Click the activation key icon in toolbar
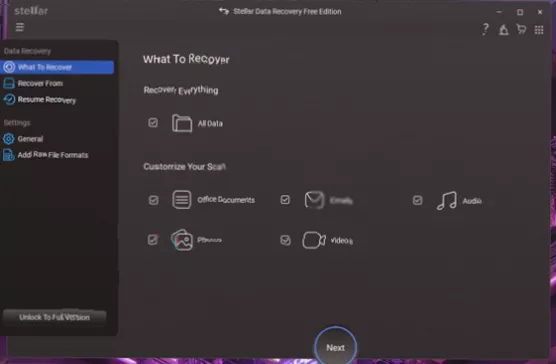 click(x=504, y=30)
